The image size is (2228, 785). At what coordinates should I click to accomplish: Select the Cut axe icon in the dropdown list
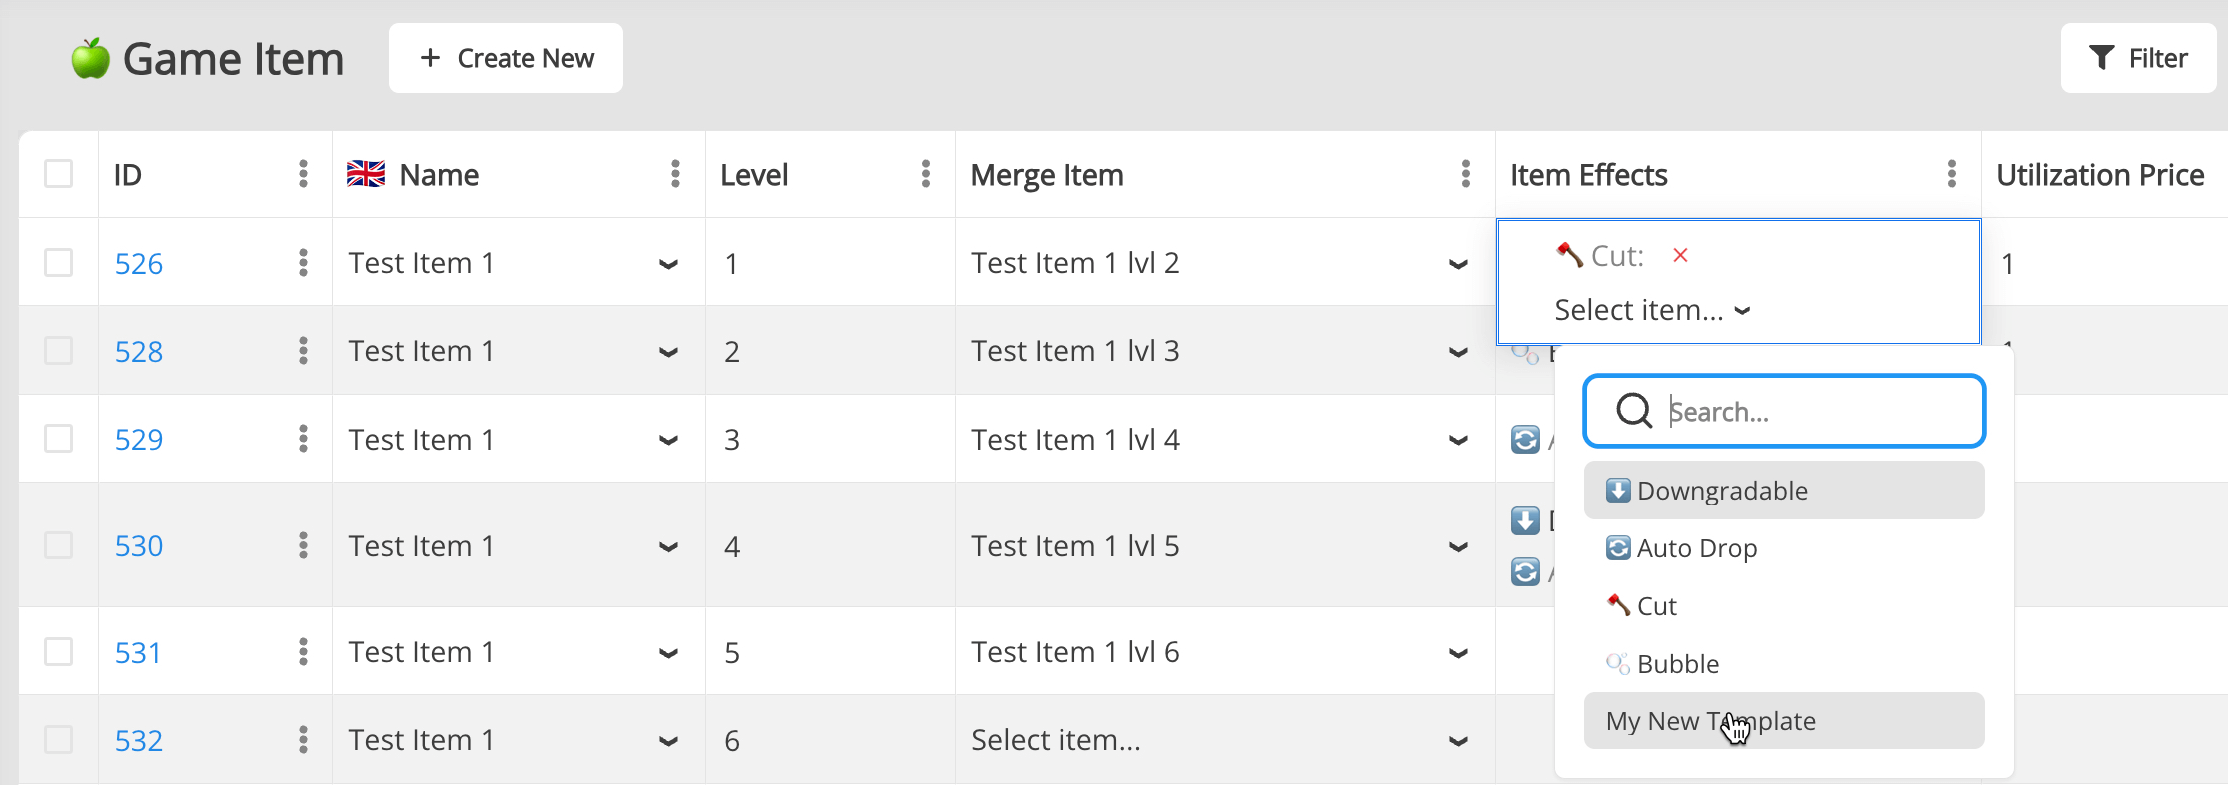(1617, 605)
